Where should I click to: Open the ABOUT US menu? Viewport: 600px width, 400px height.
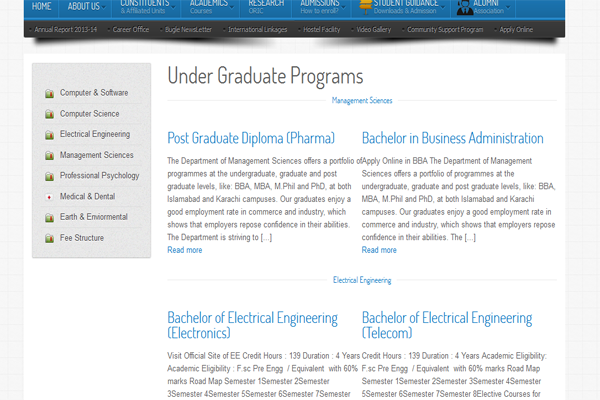(85, 7)
